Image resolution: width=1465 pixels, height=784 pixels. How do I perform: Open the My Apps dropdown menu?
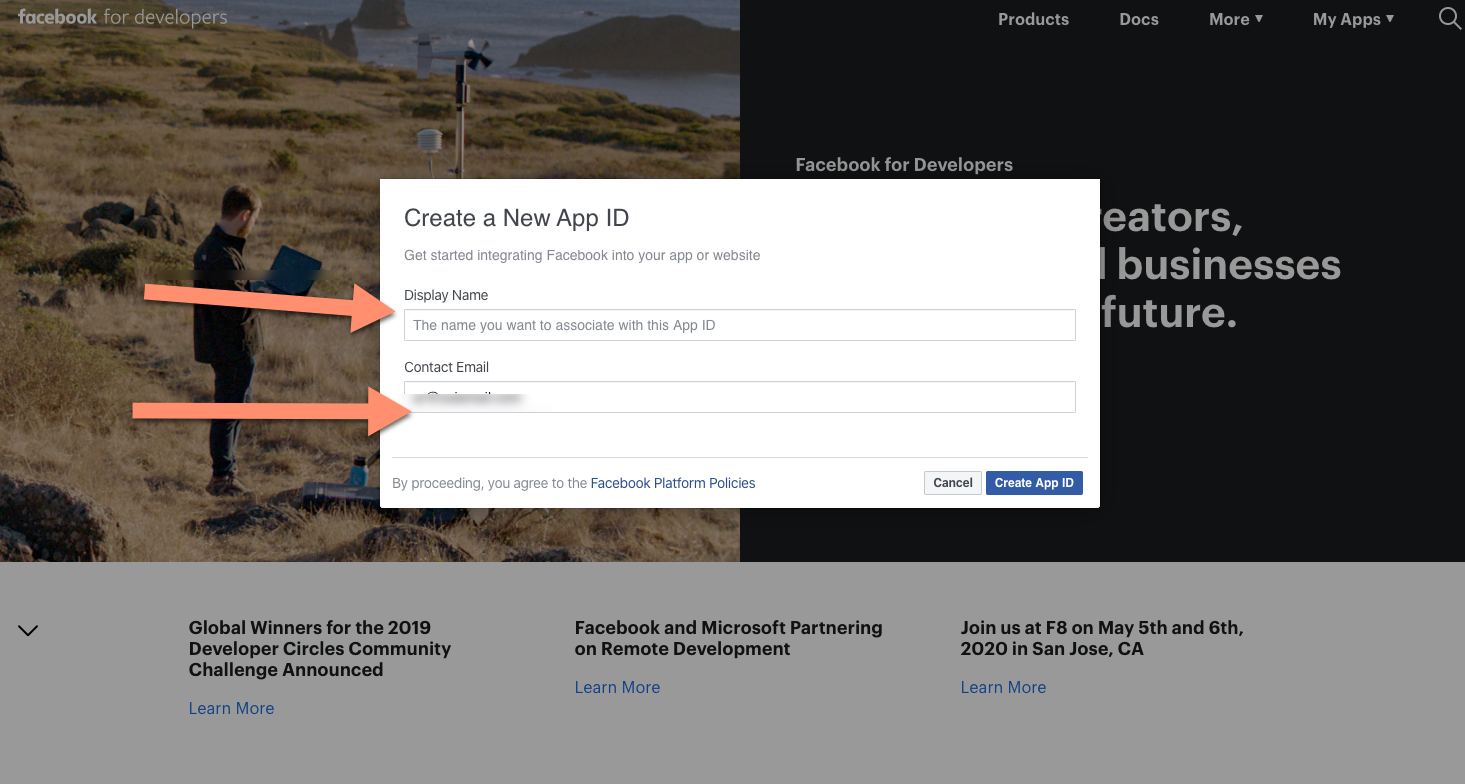(1353, 19)
